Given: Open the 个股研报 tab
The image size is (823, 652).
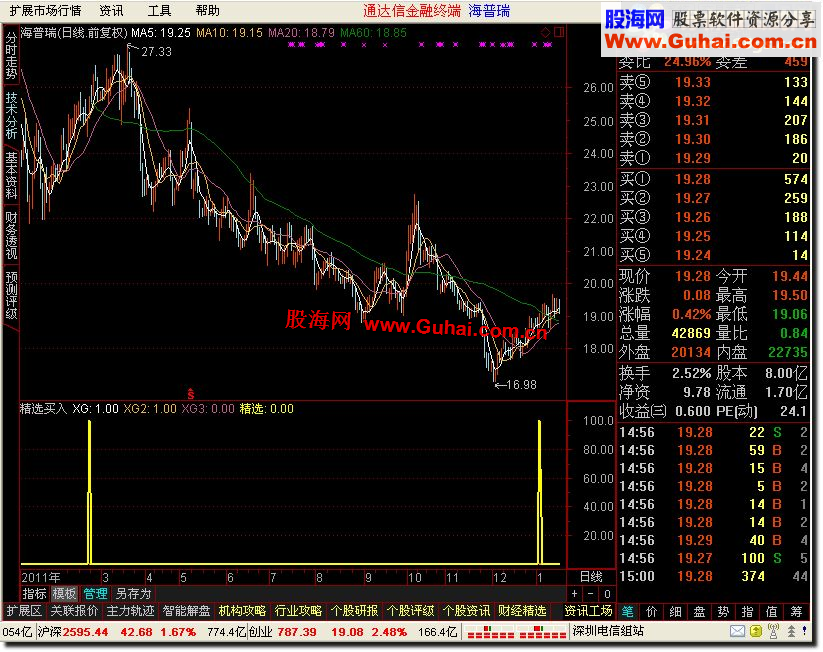Looking at the screenshot, I should [354, 611].
